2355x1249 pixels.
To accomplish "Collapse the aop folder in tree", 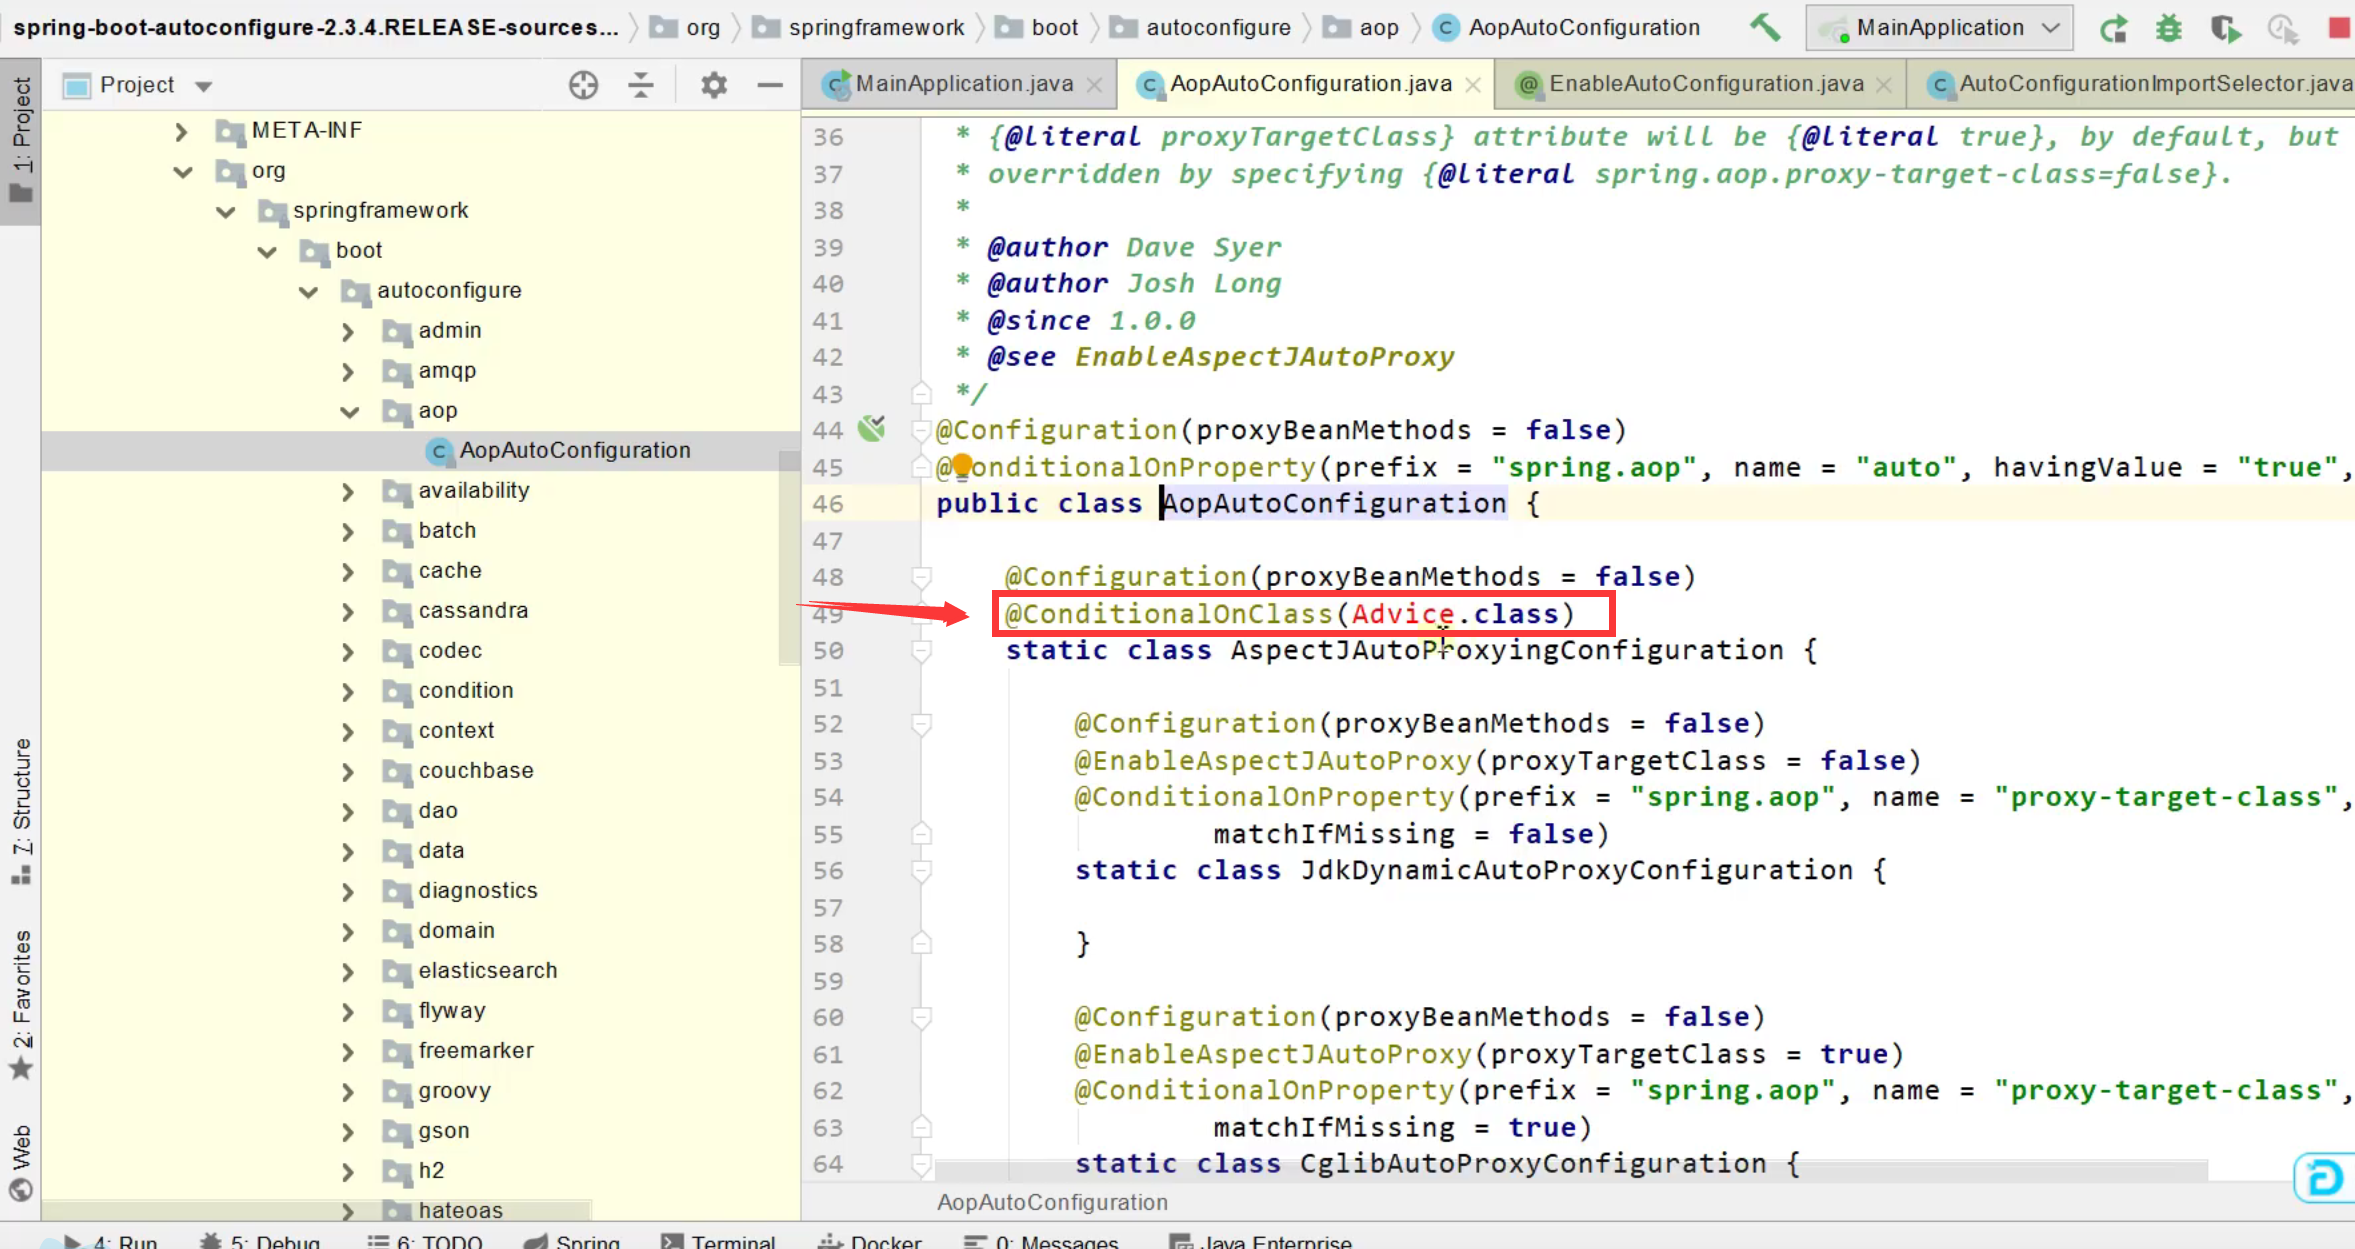I will 349,411.
